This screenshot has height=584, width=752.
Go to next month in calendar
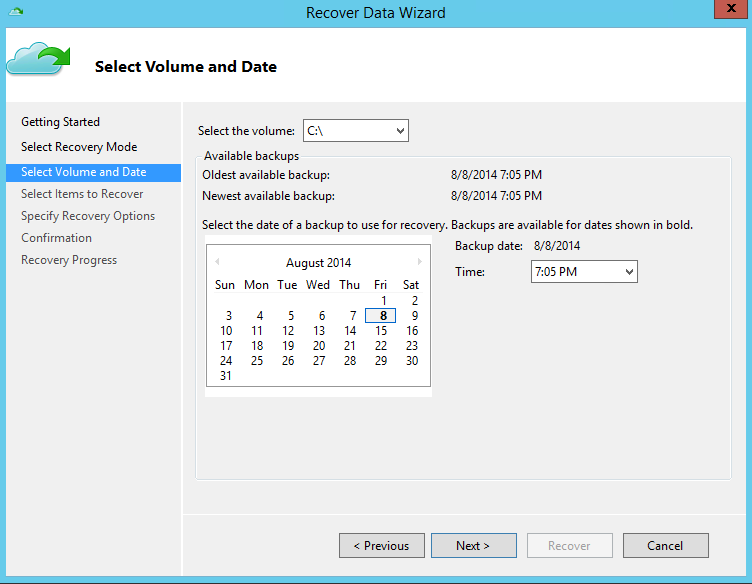(420, 261)
